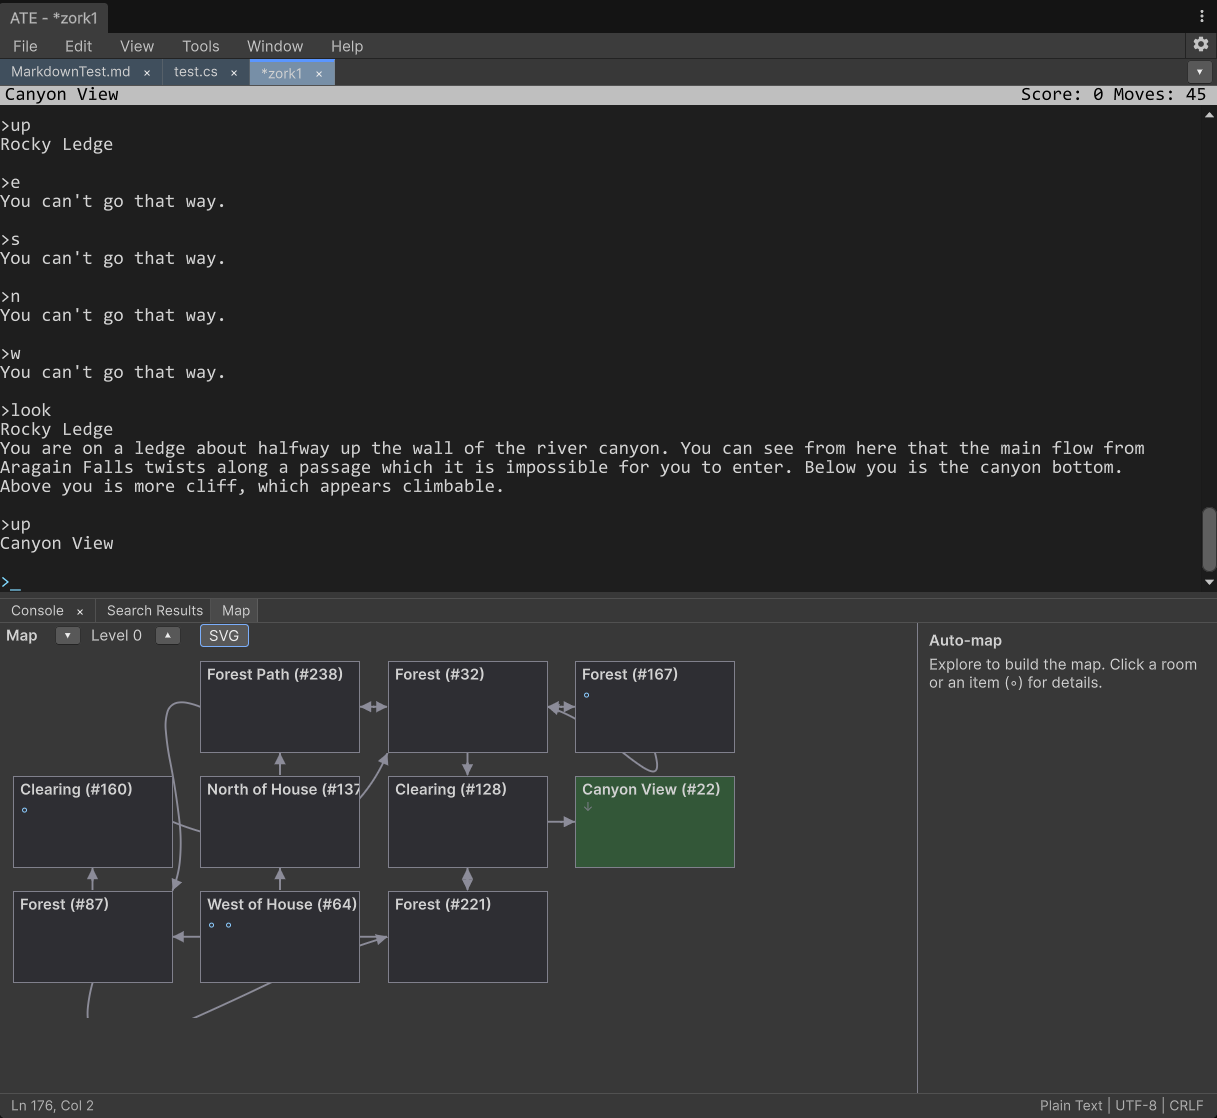This screenshot has height=1118, width=1217.
Task: Select the Canyon View (#22) room
Action: pyautogui.click(x=655, y=822)
